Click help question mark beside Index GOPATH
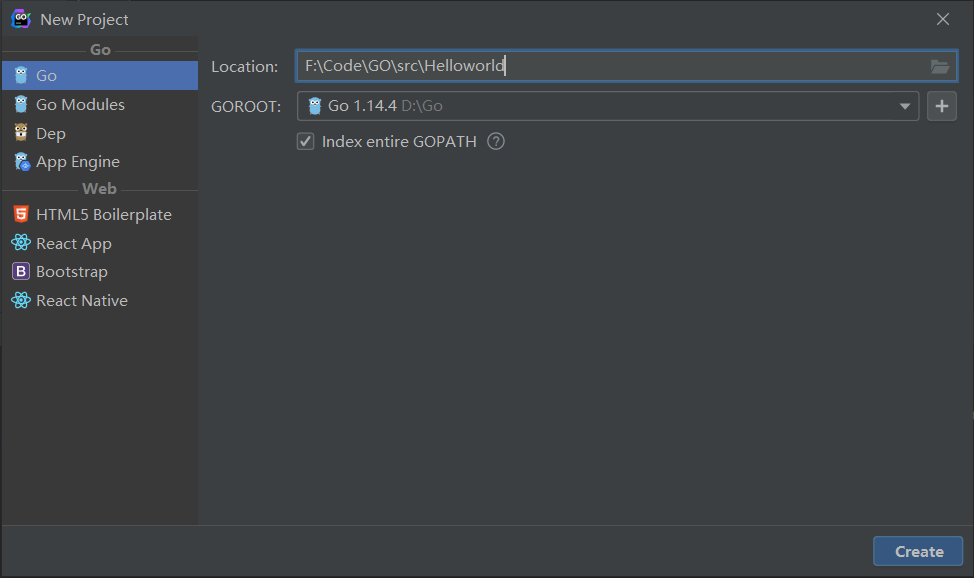 pyautogui.click(x=496, y=141)
